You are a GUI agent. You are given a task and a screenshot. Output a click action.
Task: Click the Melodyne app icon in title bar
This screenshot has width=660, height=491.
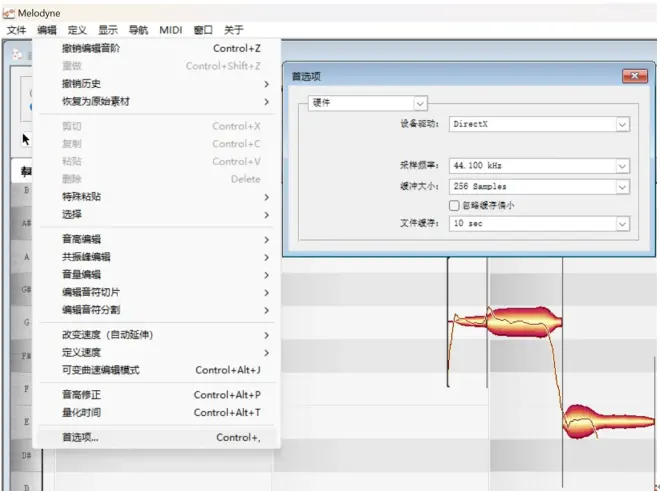(x=8, y=13)
